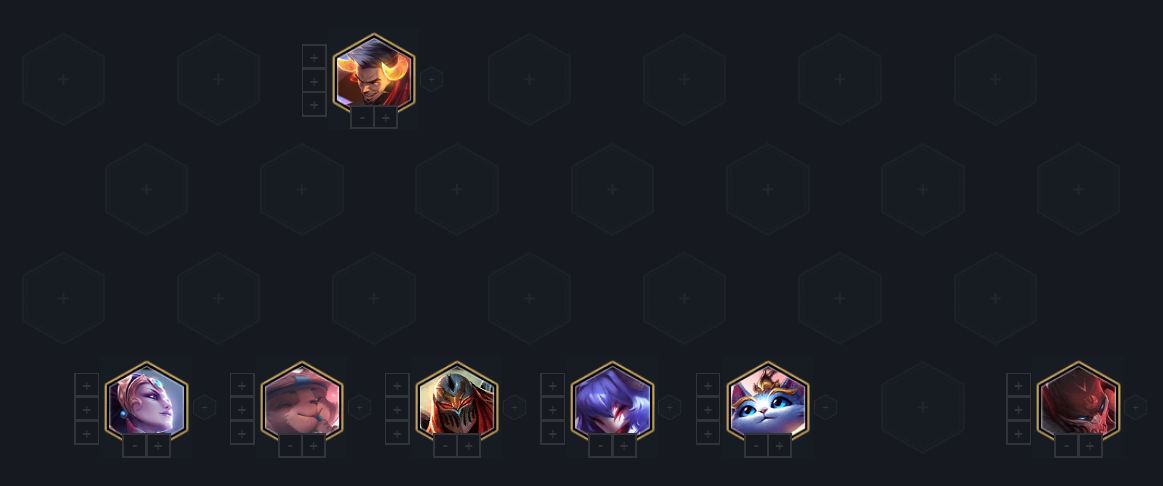Viewport: 1163px width, 486px height.
Task: Increase Yuumi star level with plus button
Action: click(x=780, y=446)
